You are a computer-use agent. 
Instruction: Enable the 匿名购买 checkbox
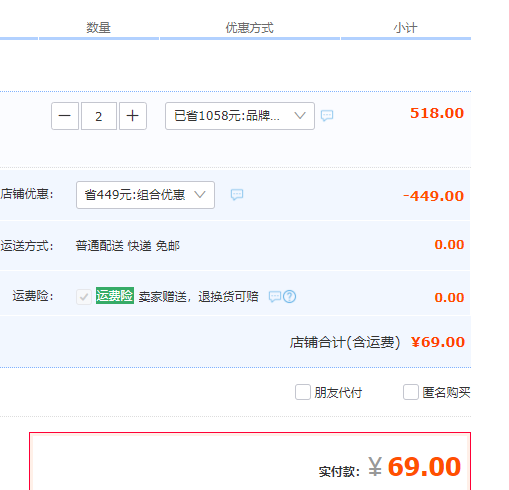[411, 392]
